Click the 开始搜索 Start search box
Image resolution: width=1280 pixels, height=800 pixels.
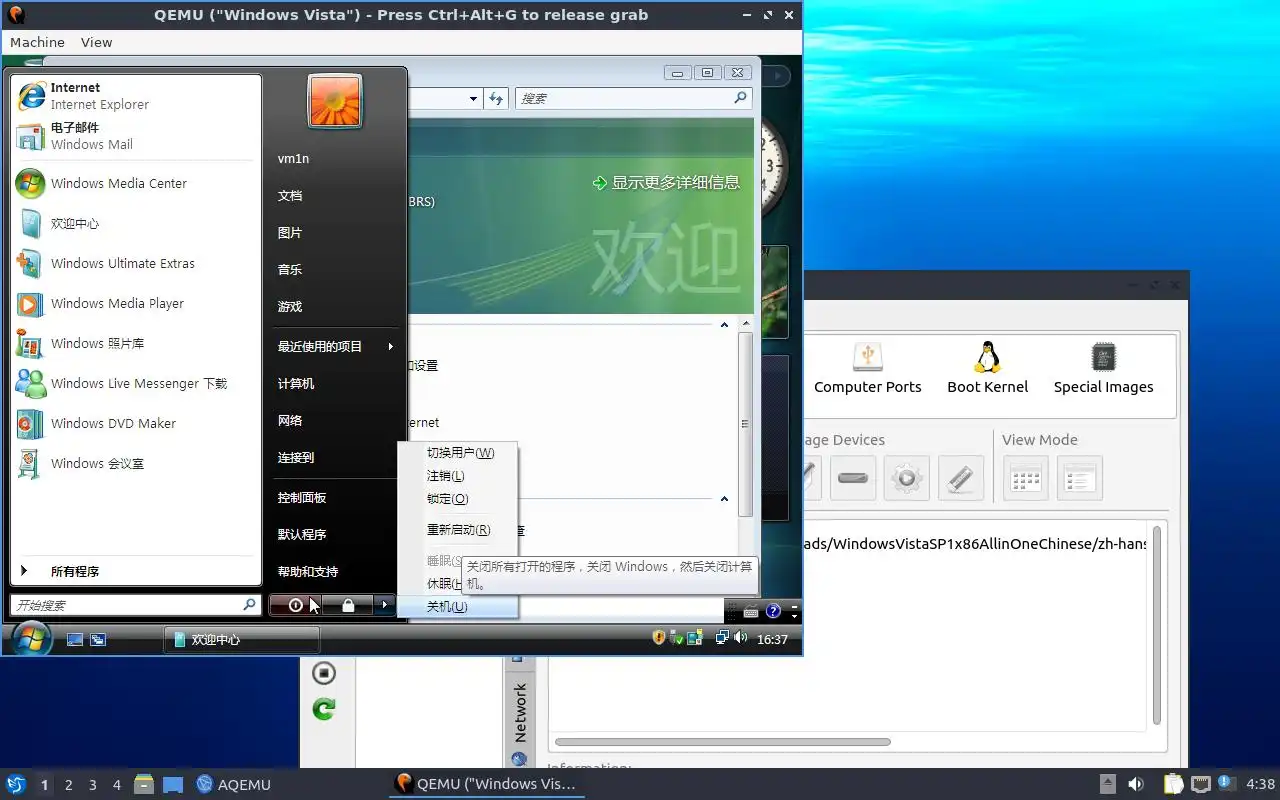point(136,605)
